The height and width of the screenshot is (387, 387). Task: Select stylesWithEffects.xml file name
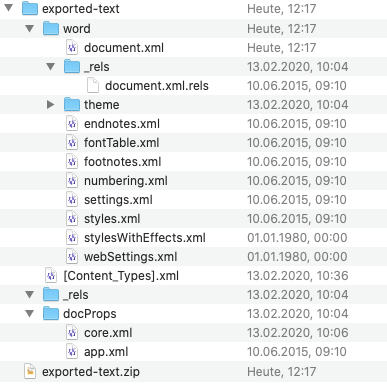145,238
